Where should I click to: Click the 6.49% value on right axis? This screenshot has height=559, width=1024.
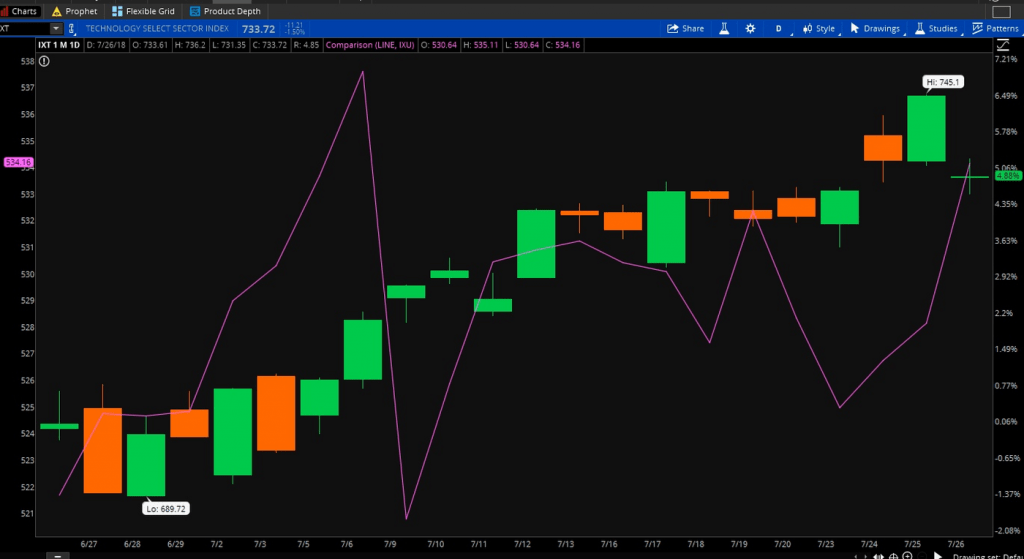1006,95
